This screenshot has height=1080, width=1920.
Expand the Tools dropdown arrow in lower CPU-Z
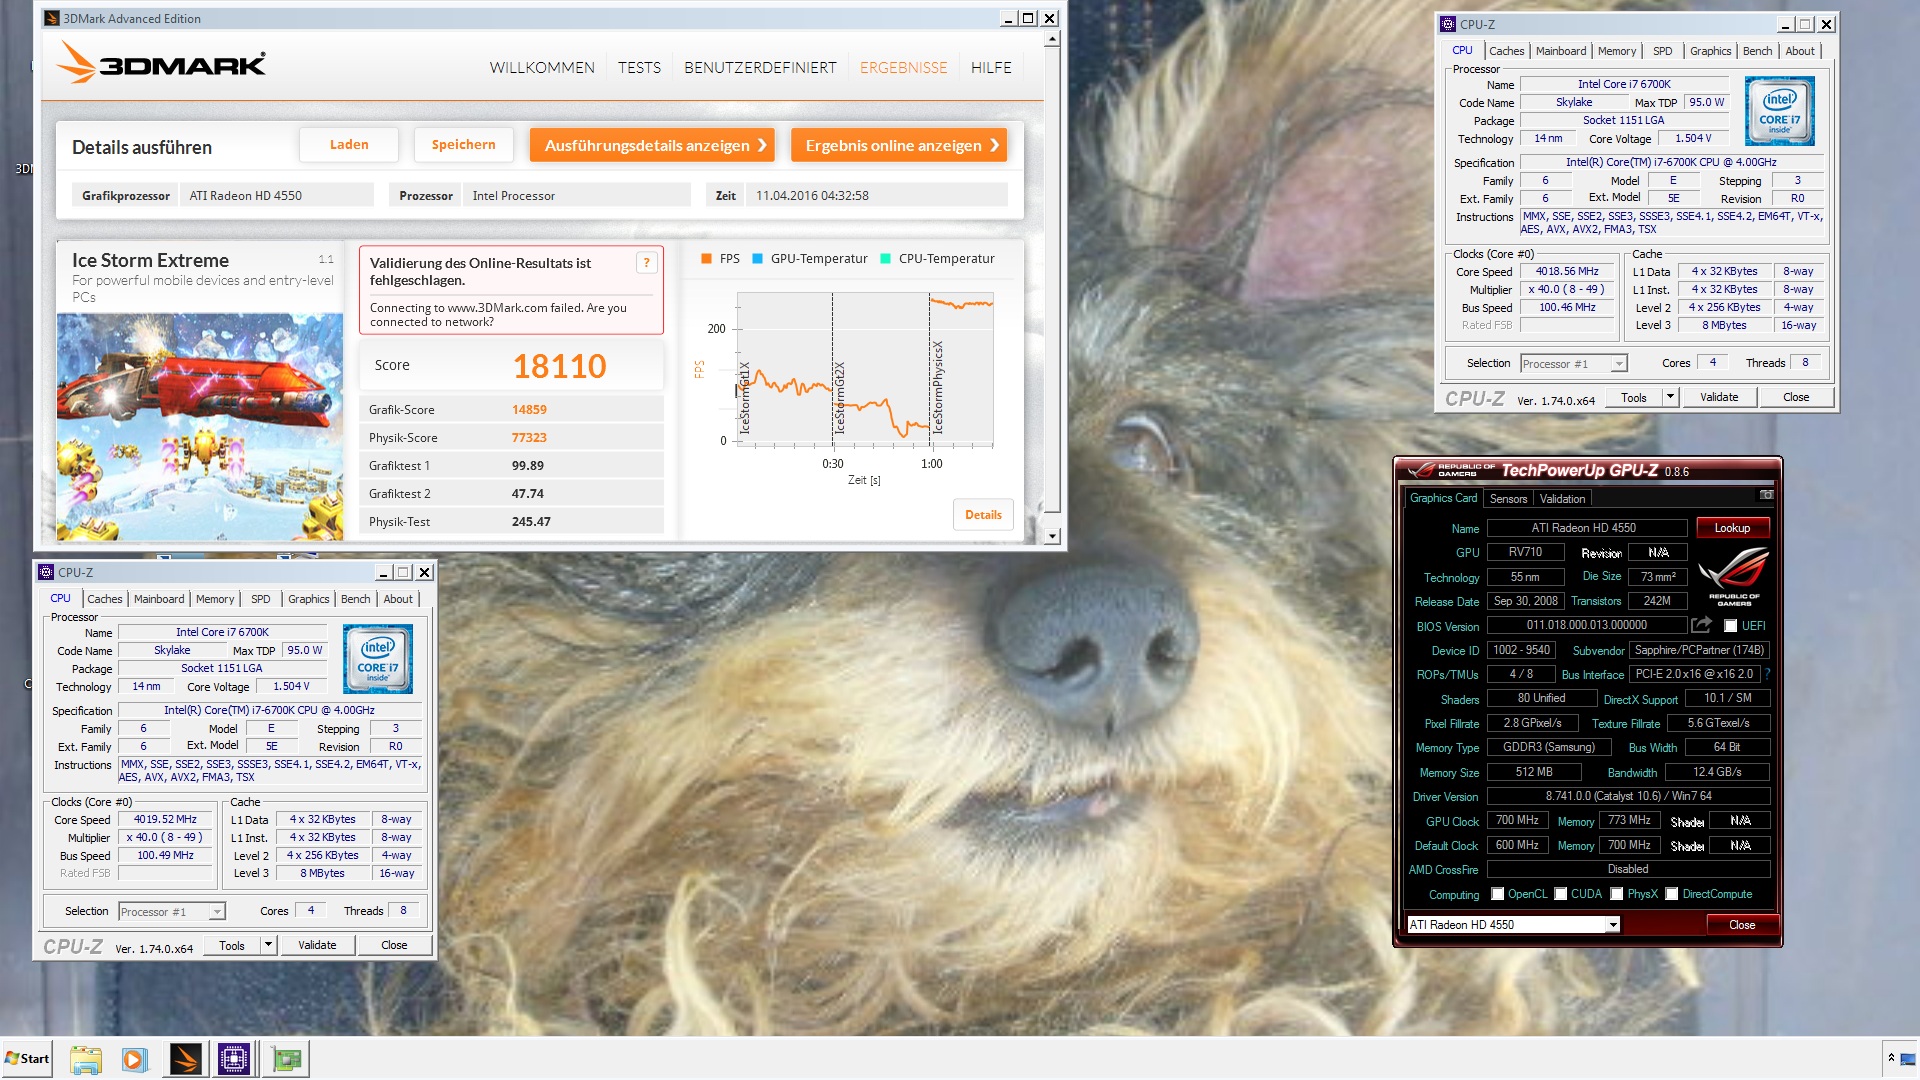268,945
